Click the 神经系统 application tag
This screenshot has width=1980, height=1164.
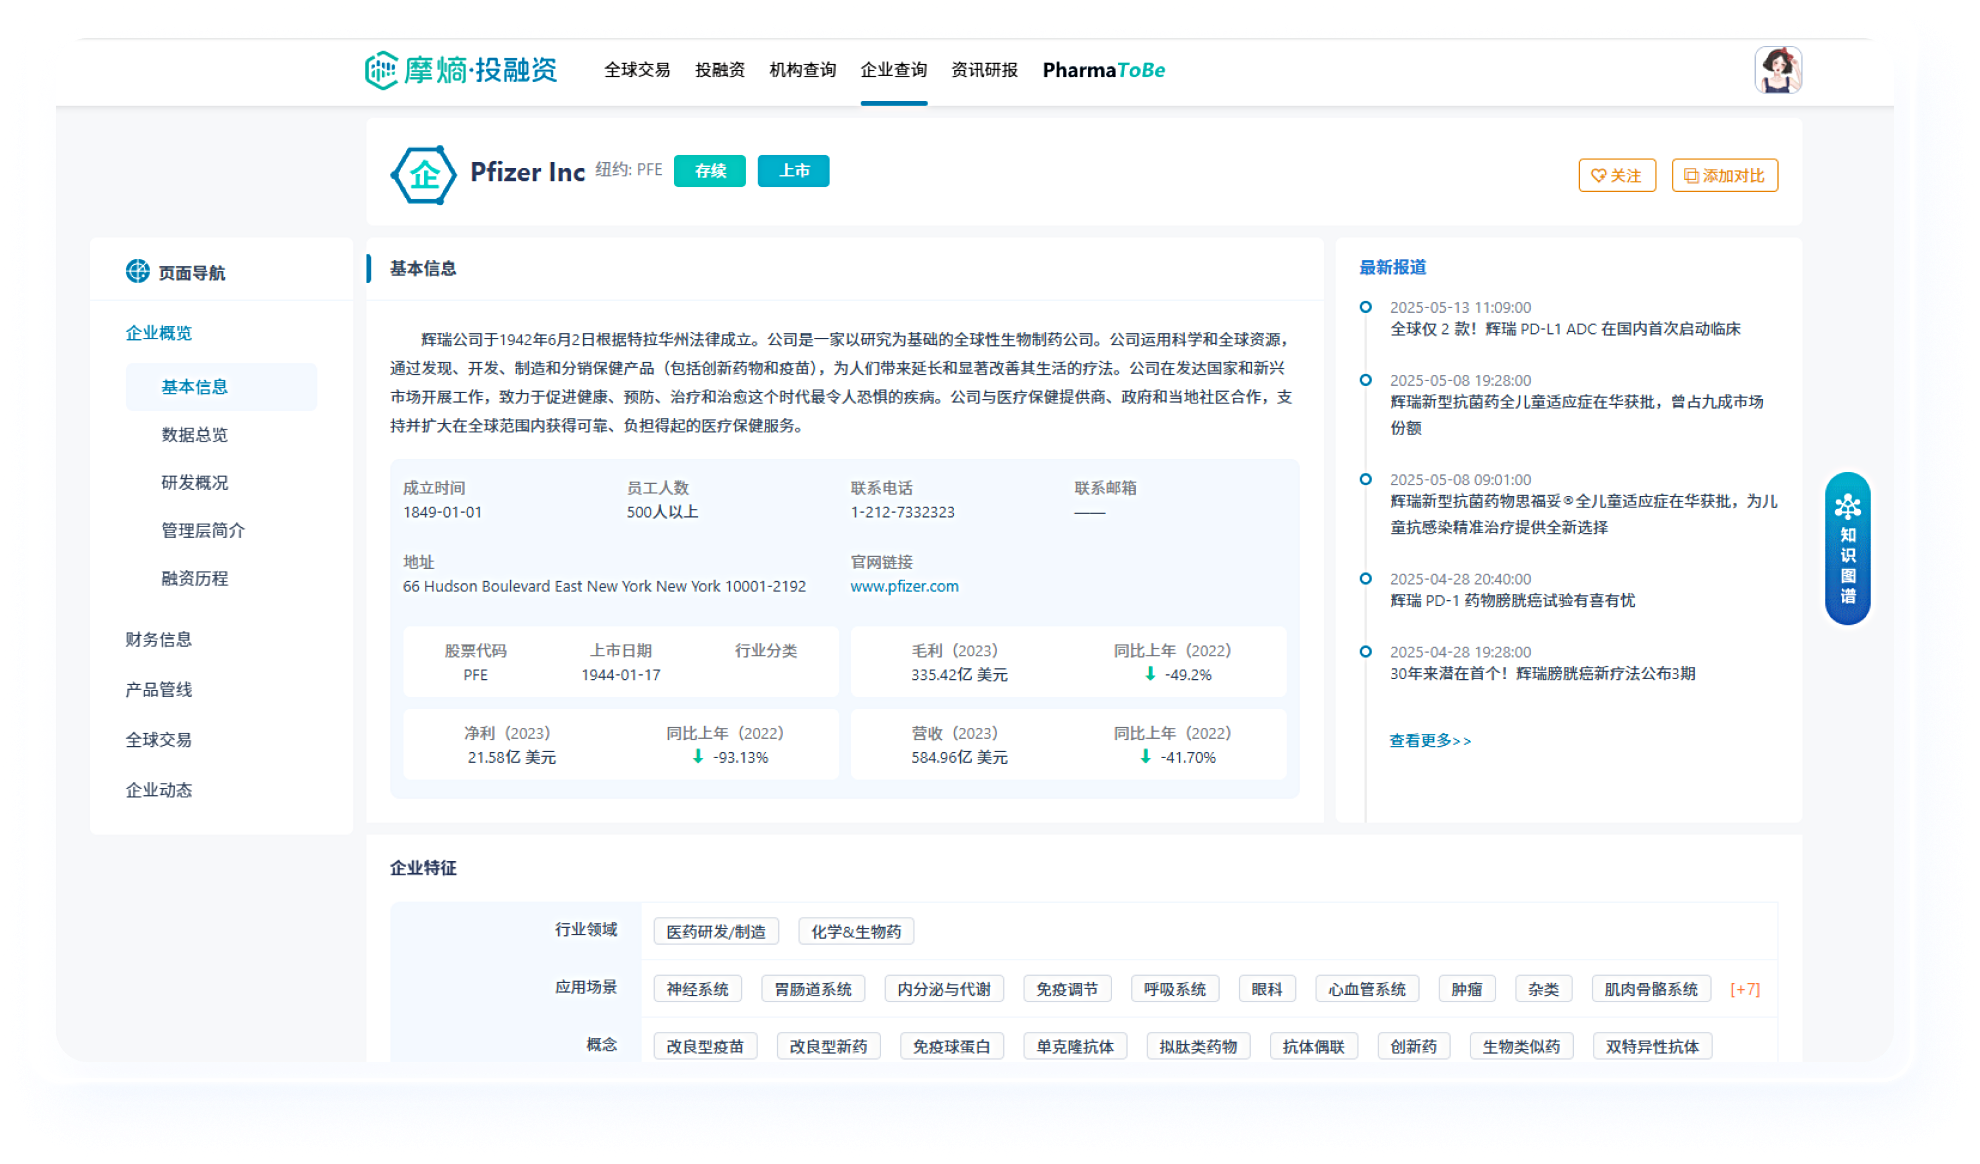point(698,989)
